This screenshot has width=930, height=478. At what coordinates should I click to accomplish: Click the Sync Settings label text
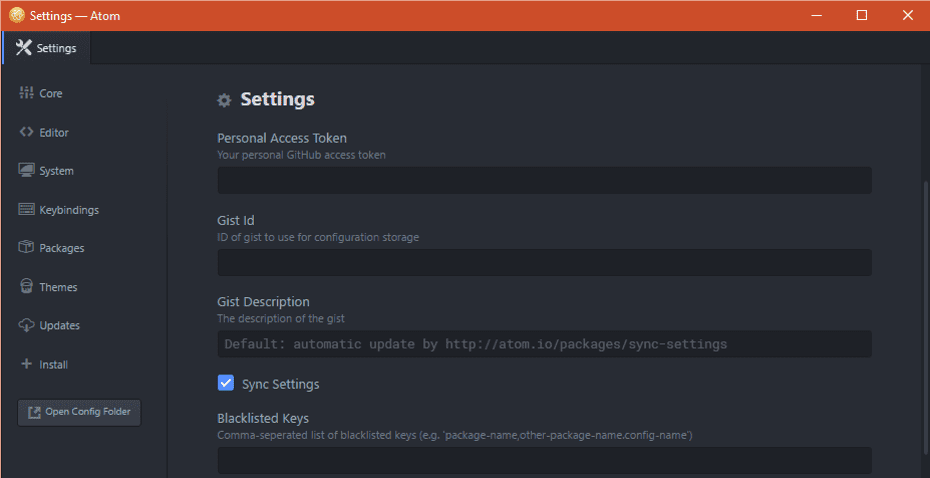[x=281, y=384]
